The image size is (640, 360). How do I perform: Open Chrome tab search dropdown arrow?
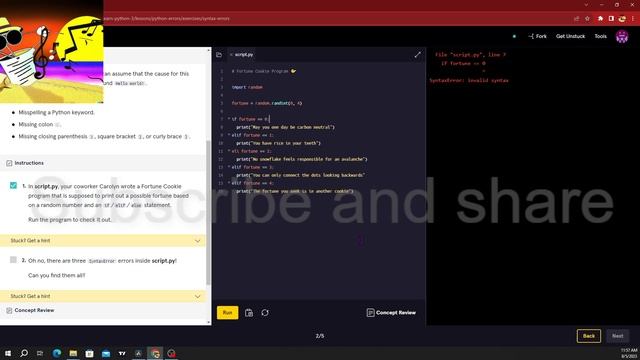[x=586, y=4]
